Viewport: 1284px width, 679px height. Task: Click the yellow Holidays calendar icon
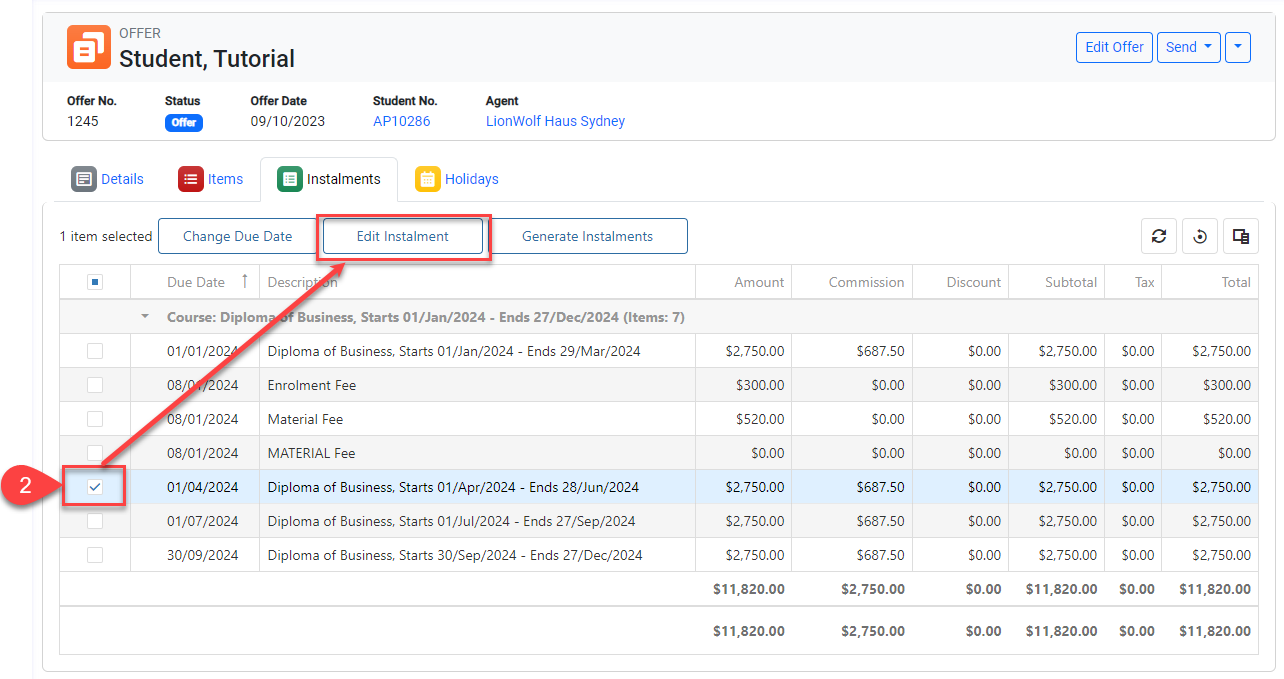(427, 179)
